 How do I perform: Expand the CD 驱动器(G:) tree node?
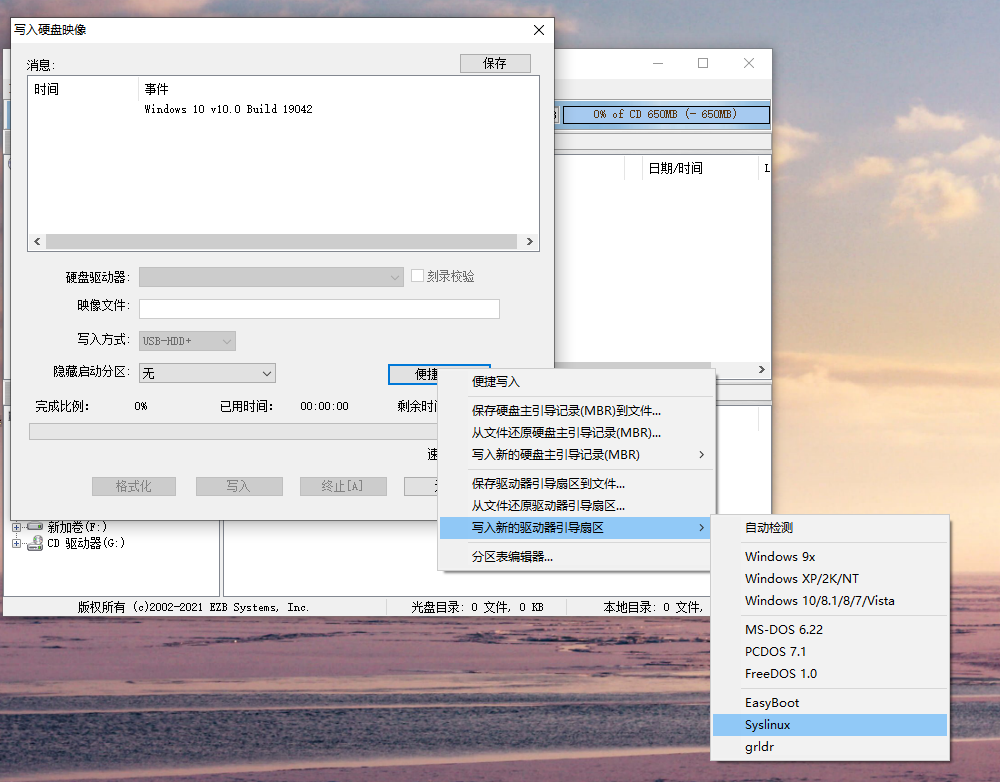point(17,543)
